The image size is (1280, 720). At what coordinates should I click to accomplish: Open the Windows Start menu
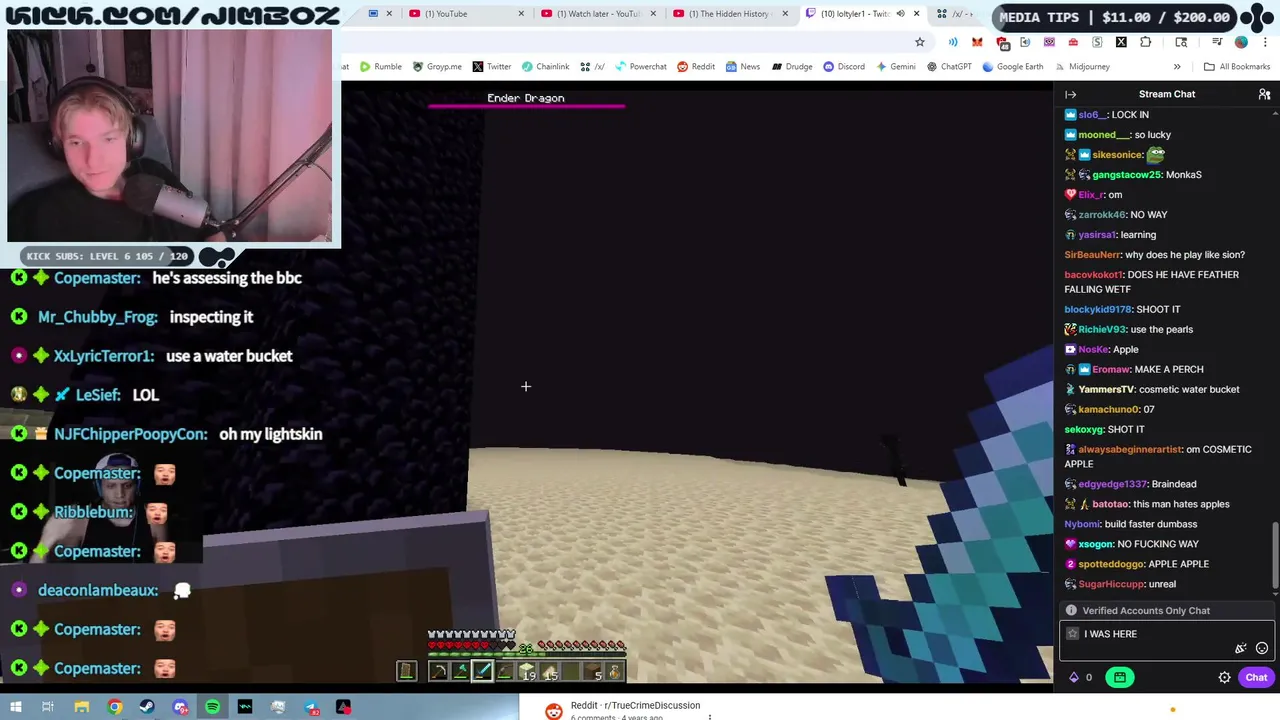16,707
